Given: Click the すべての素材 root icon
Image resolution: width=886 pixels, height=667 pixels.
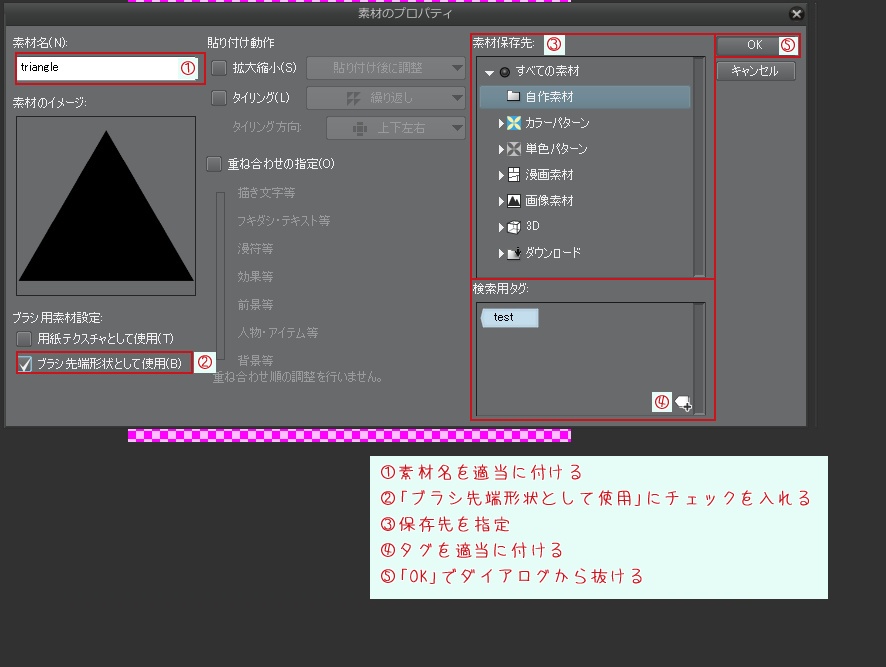Looking at the screenshot, I should tap(505, 72).
